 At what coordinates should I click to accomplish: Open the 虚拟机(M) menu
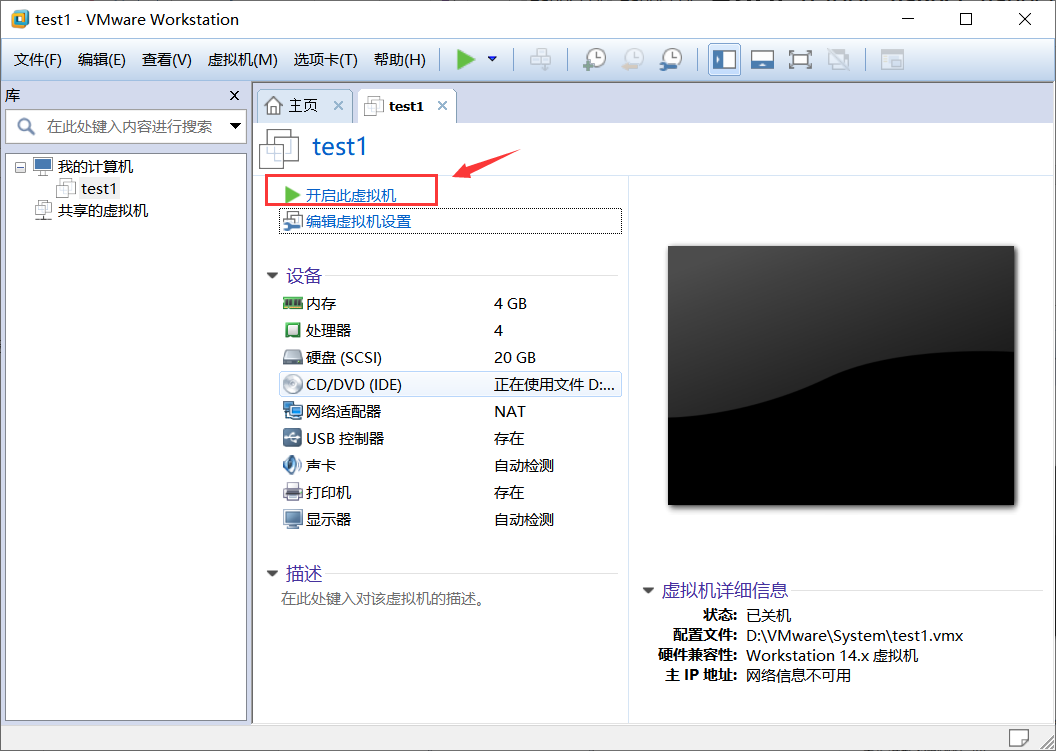pyautogui.click(x=242, y=60)
